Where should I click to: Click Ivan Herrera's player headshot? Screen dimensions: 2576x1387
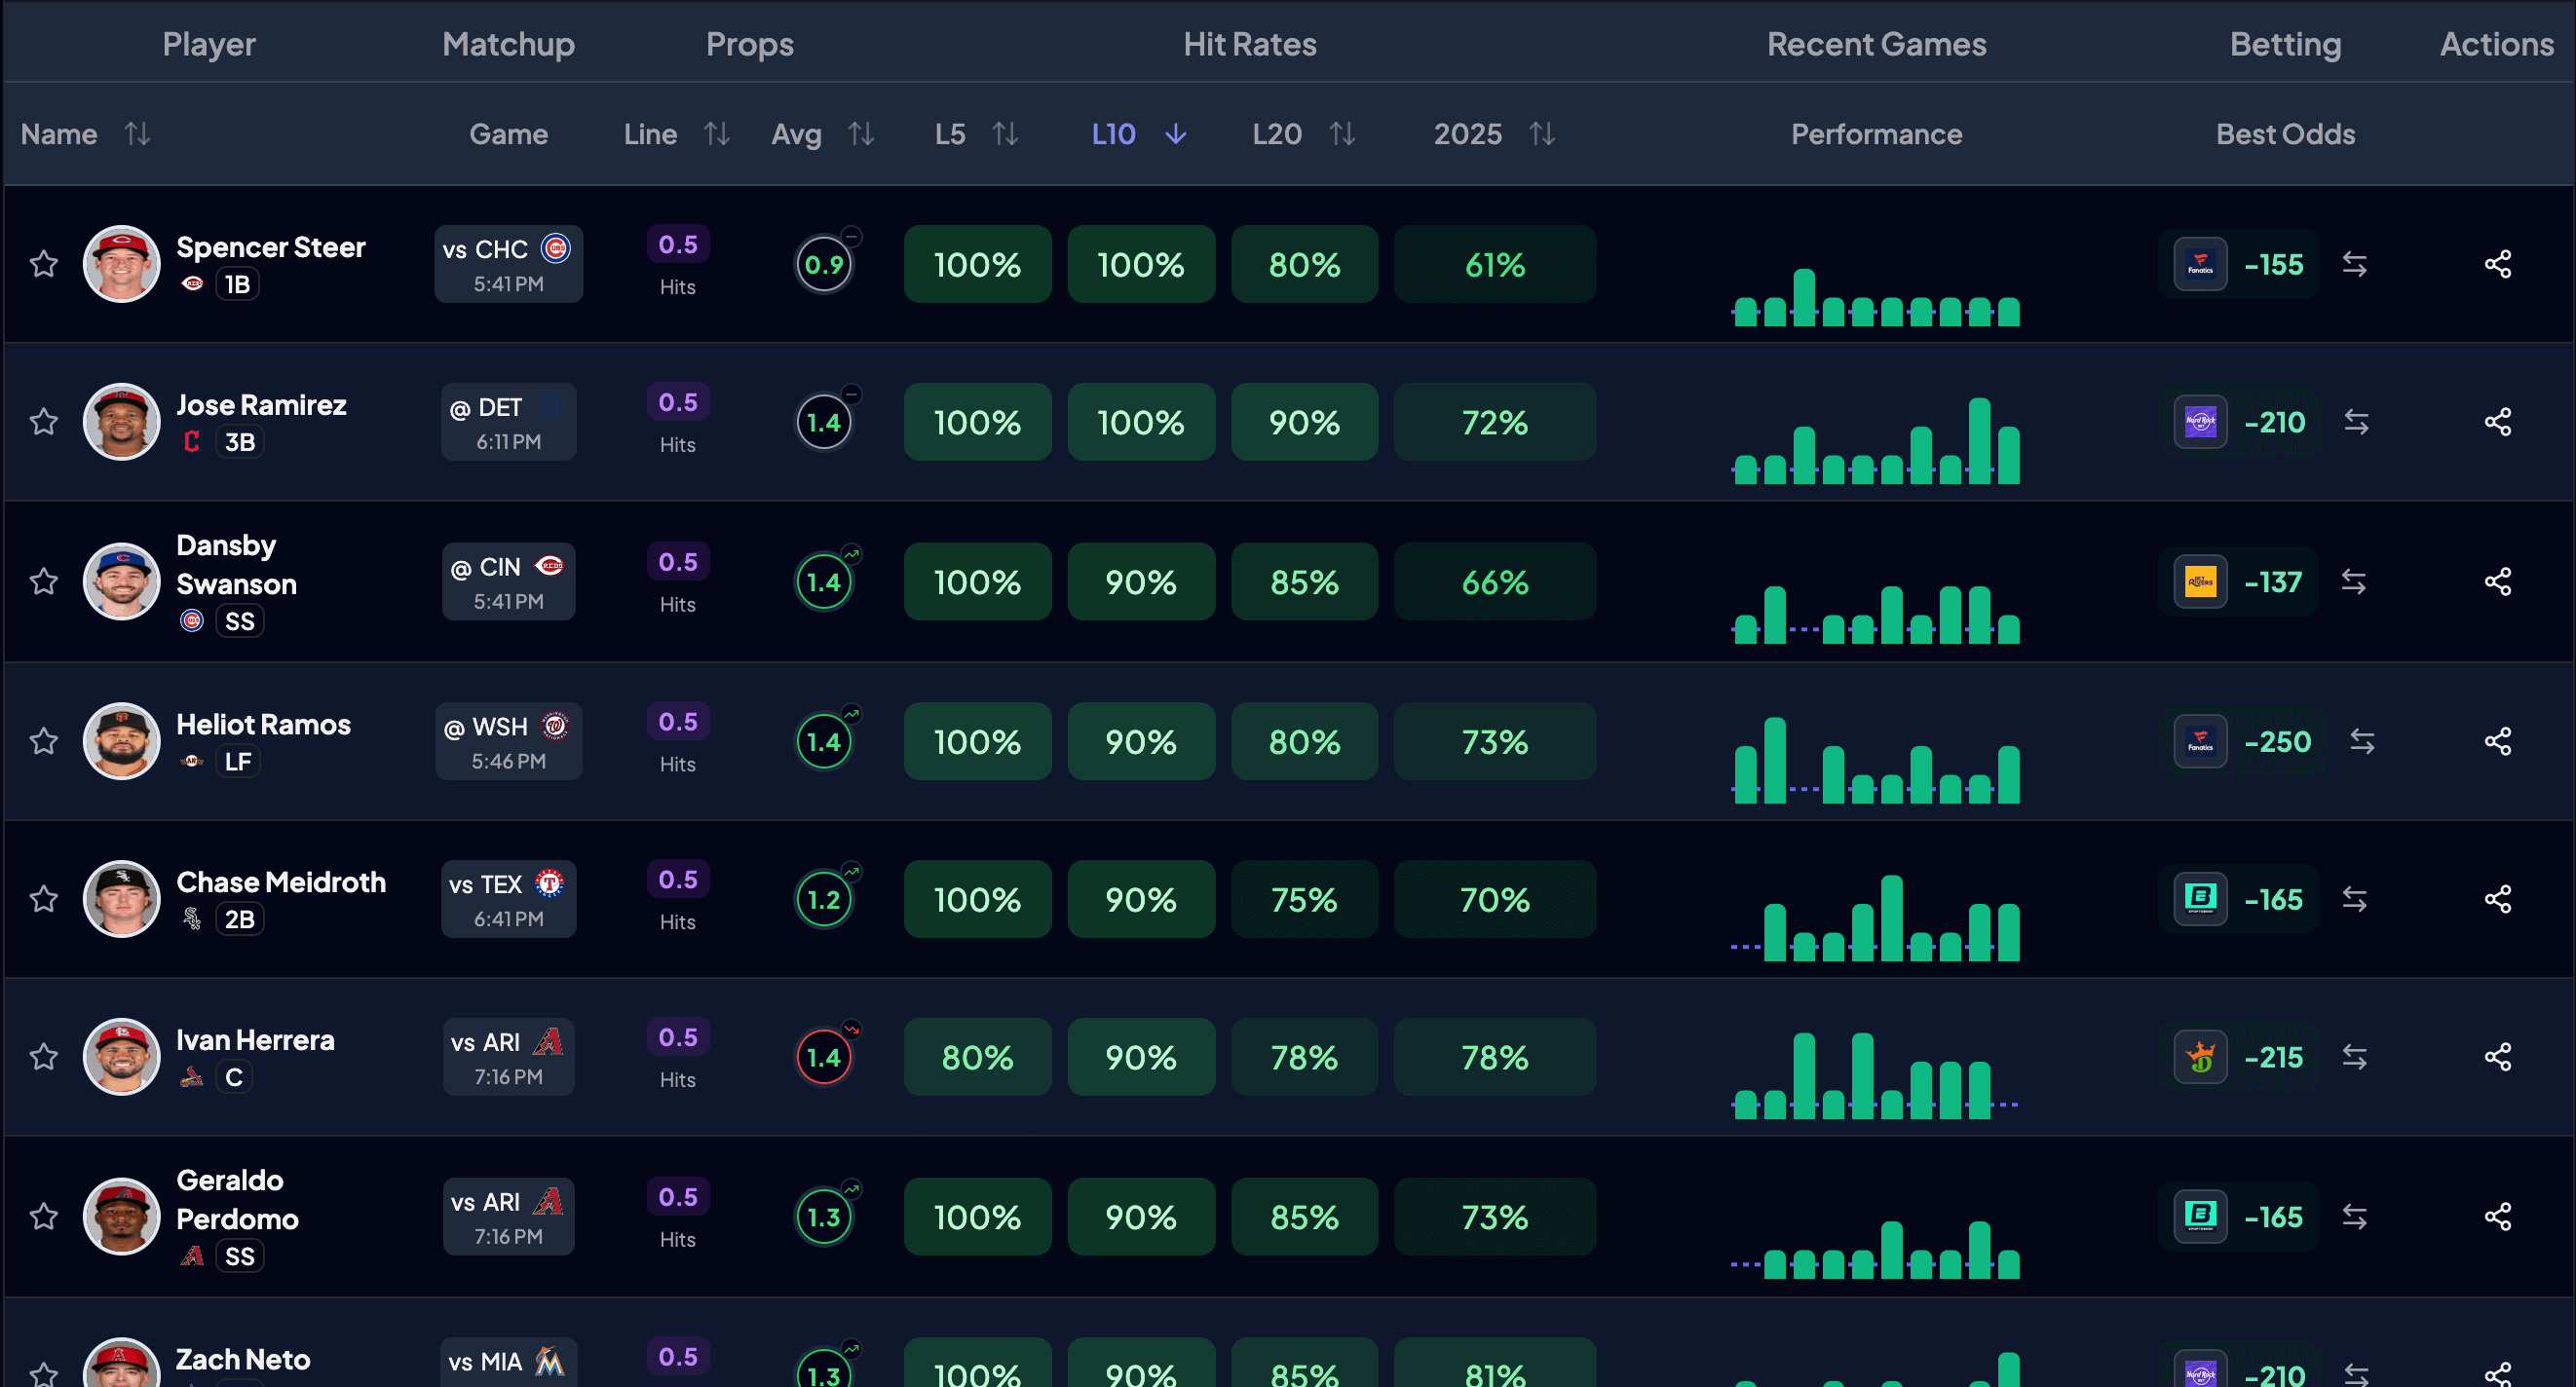121,1057
